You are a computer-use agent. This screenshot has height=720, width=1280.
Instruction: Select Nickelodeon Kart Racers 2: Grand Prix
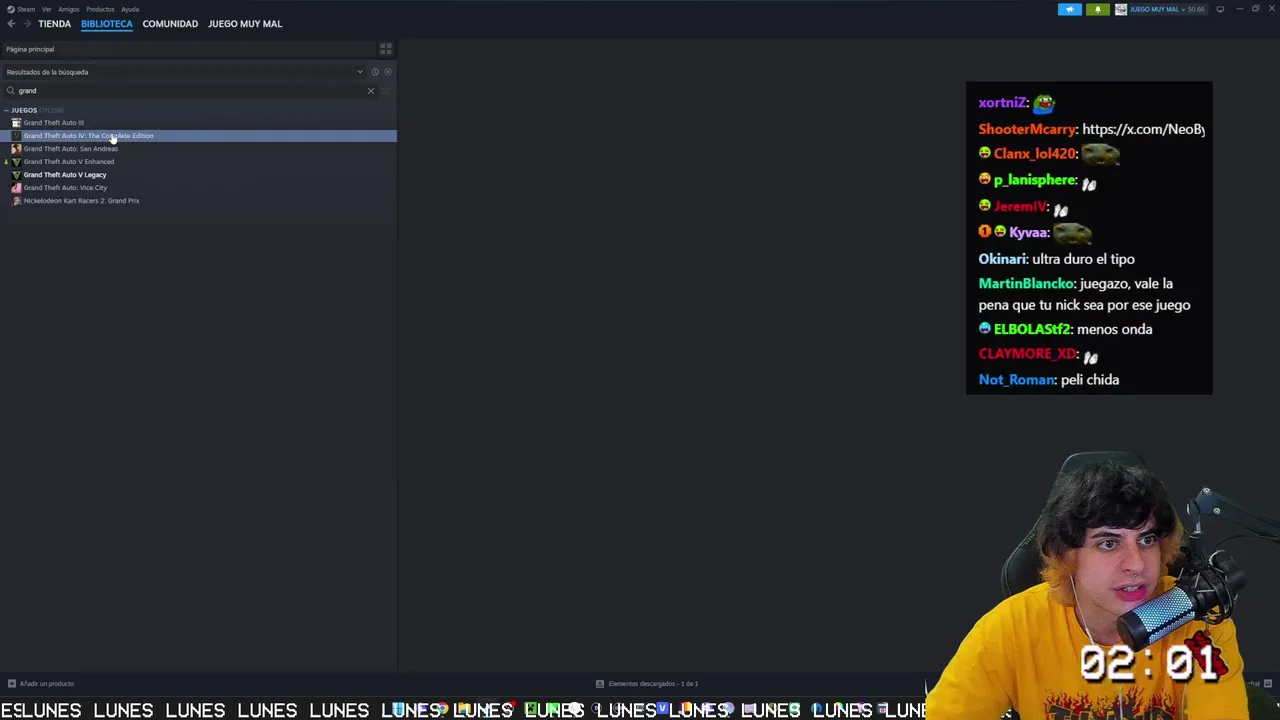pyautogui.click(x=81, y=201)
